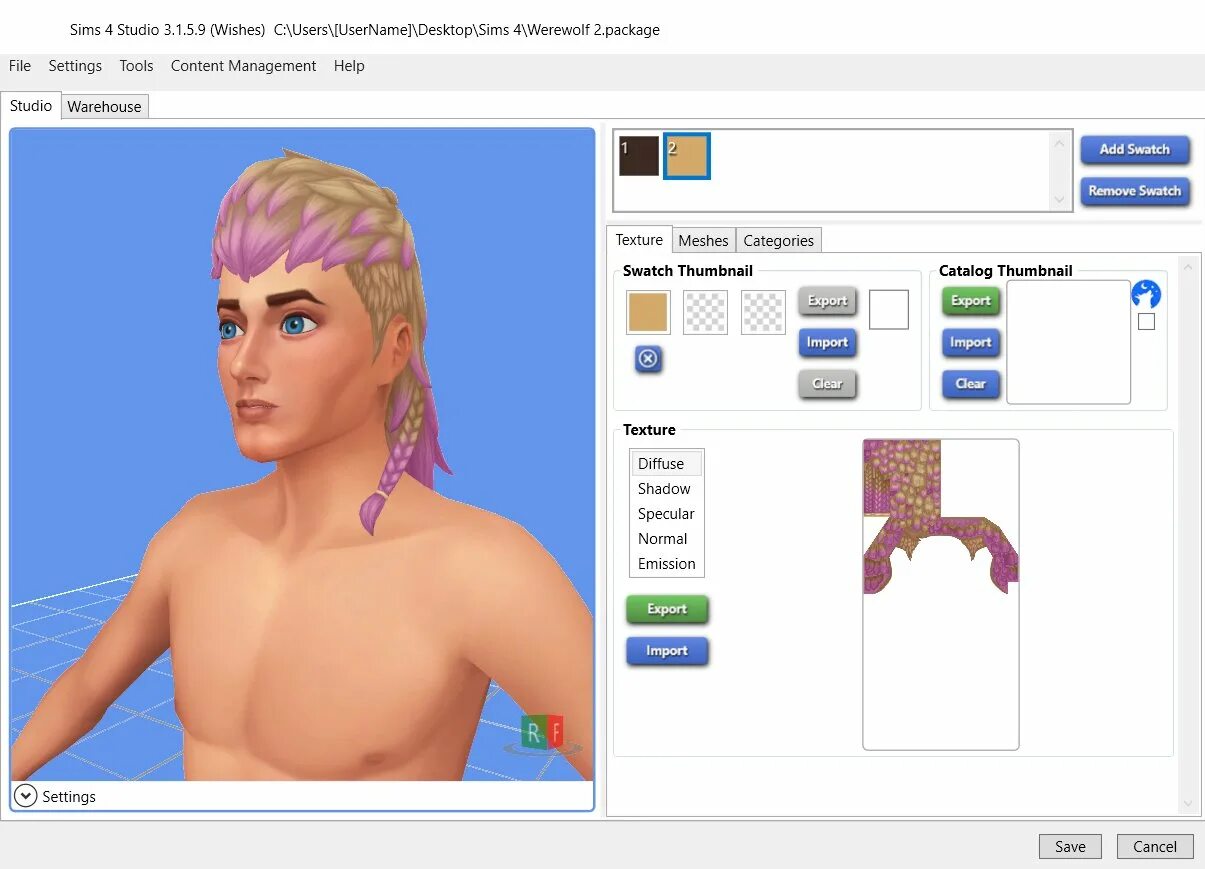Select the tan swatch labeled 2
Viewport: 1205px width, 869px height.
tap(686, 155)
